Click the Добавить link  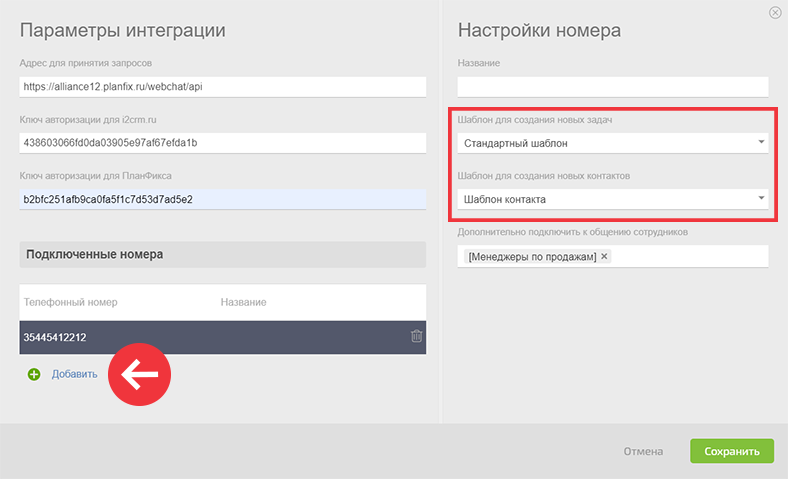pos(74,374)
